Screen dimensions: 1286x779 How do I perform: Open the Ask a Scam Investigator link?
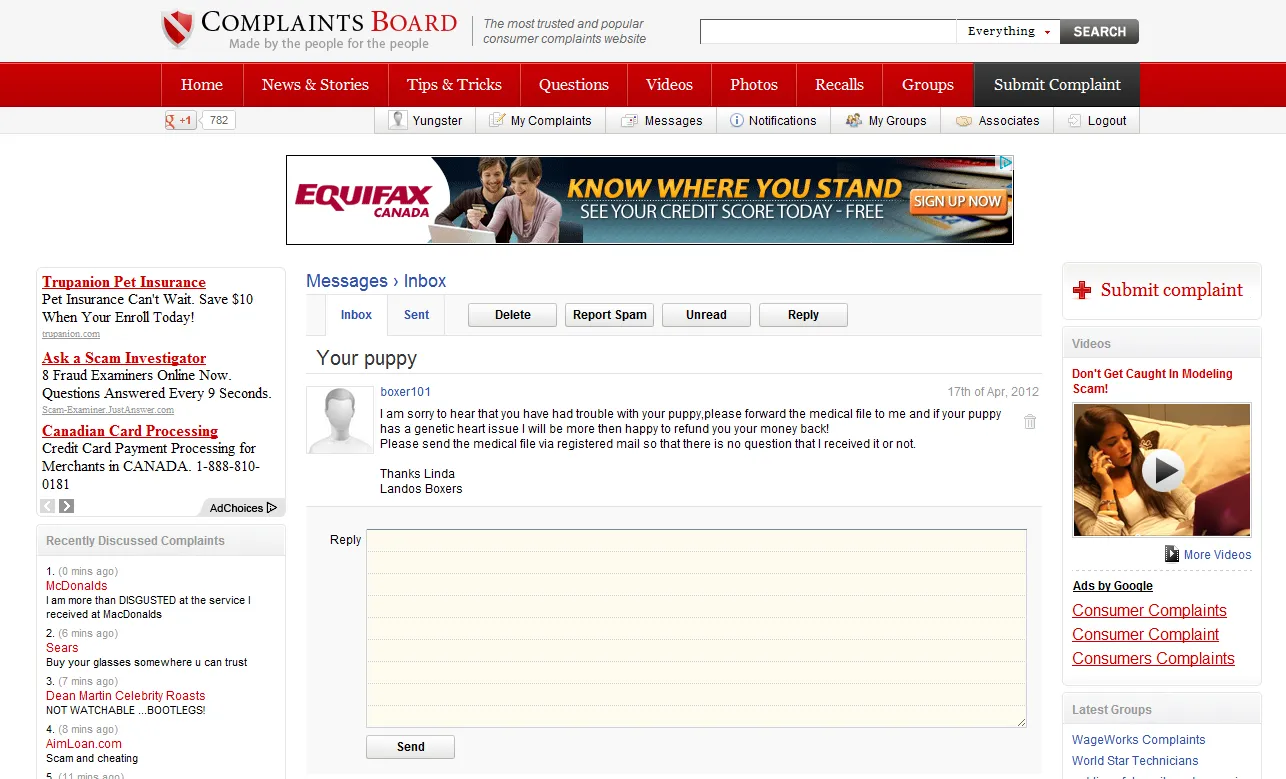[x=124, y=358]
